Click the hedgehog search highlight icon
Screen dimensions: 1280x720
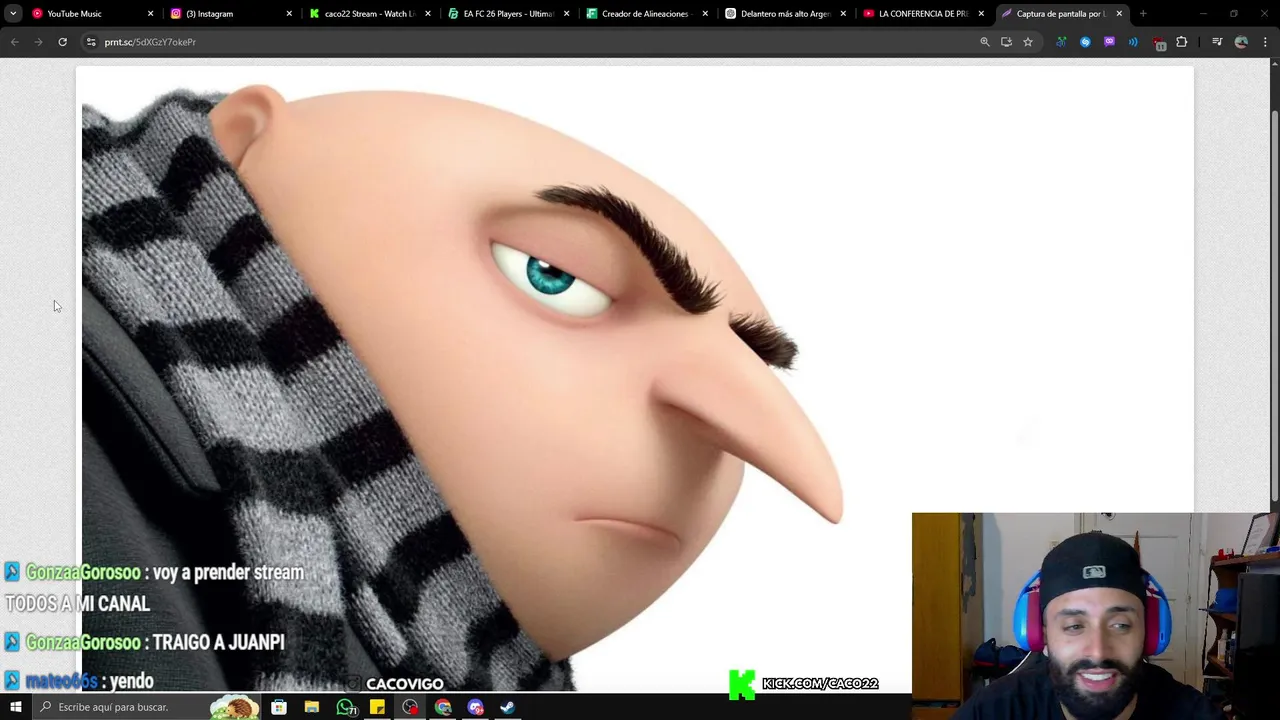[235, 707]
